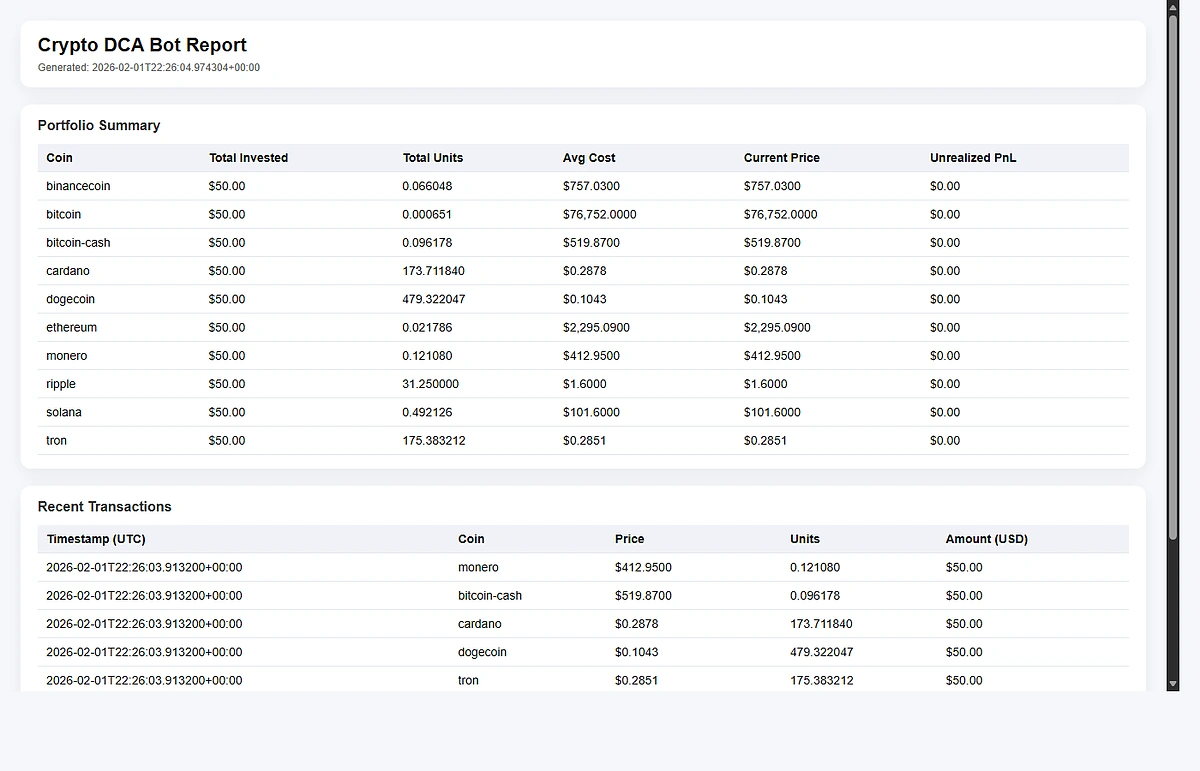Select the Coin column header
Screen dimensions: 1200x771
coord(59,158)
